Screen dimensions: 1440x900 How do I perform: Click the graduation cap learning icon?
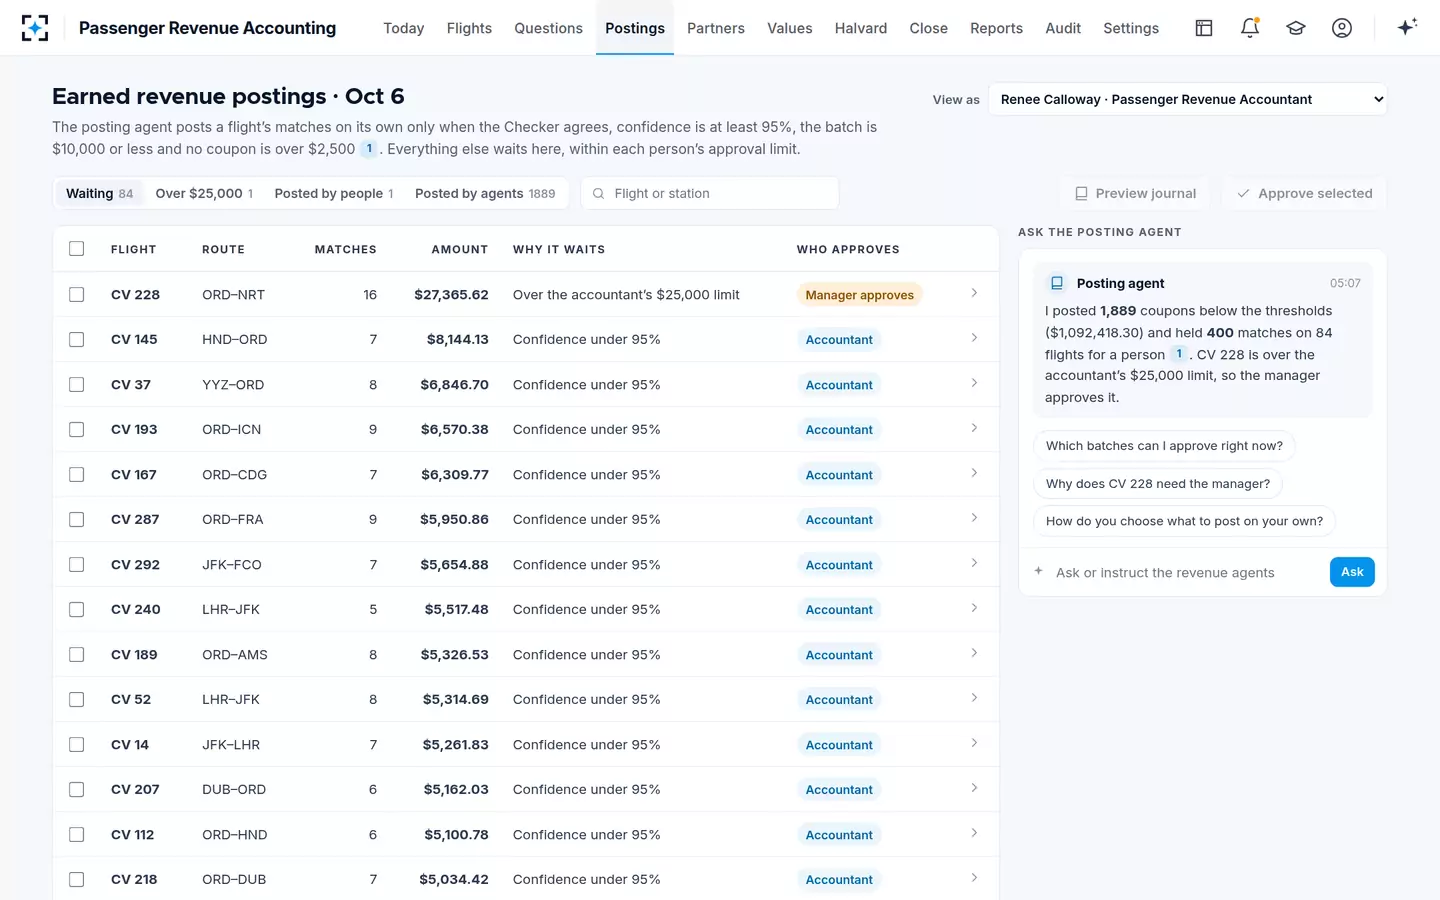pos(1296,28)
